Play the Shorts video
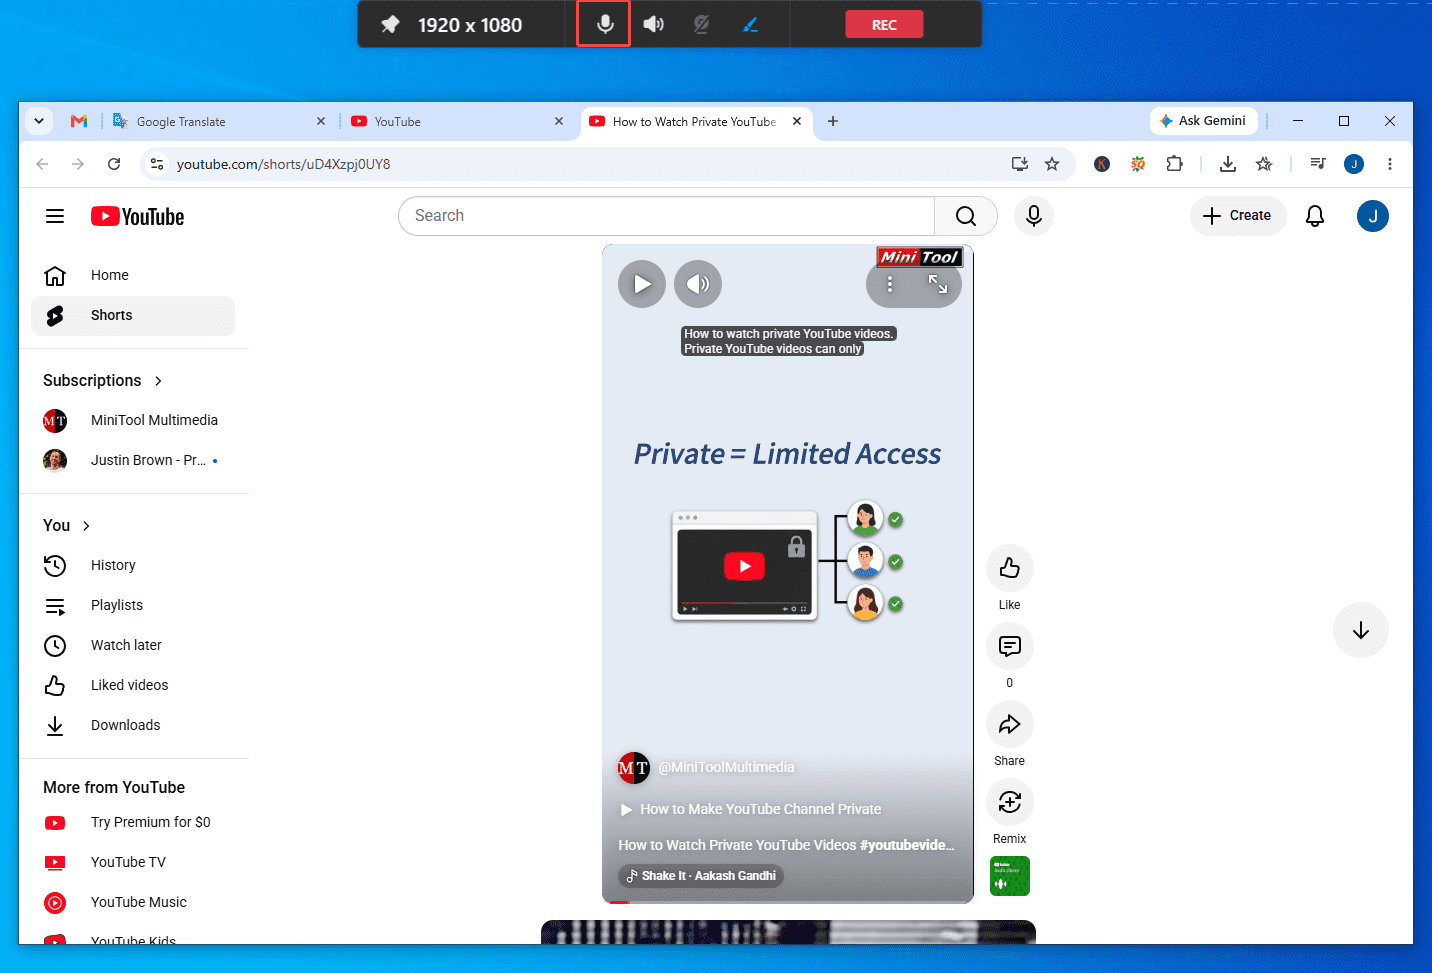Screen dimensions: 1432x973 tap(642, 284)
